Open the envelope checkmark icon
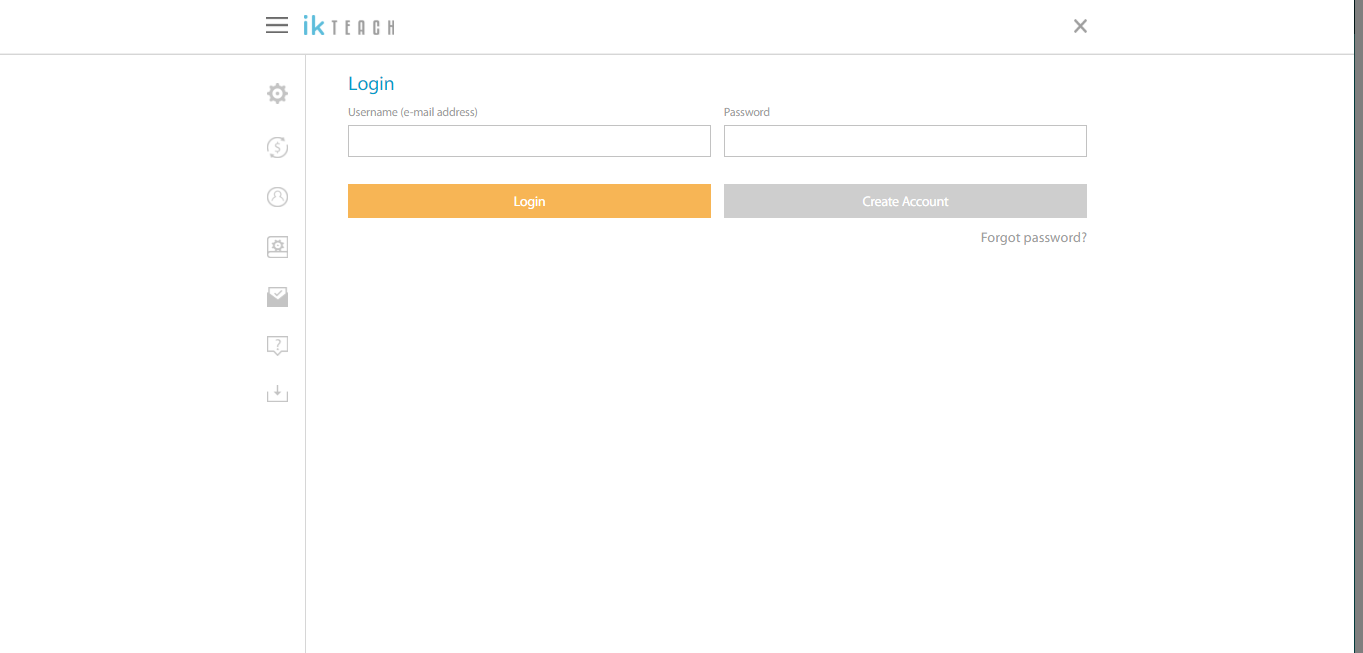This screenshot has height=653, width=1363. pos(277,296)
